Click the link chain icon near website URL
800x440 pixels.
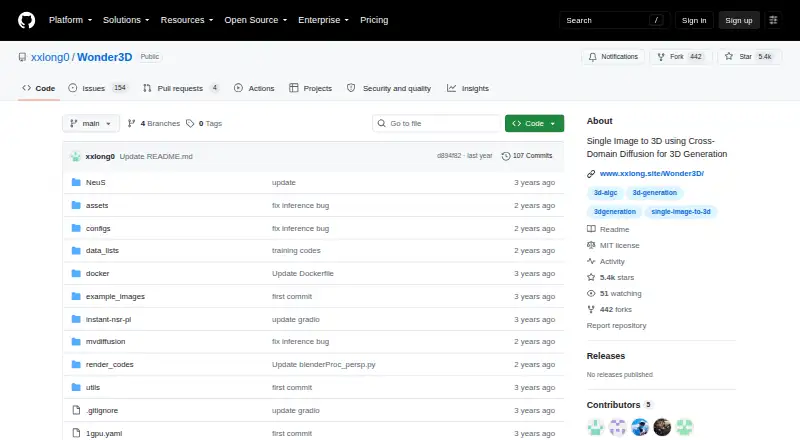point(591,174)
